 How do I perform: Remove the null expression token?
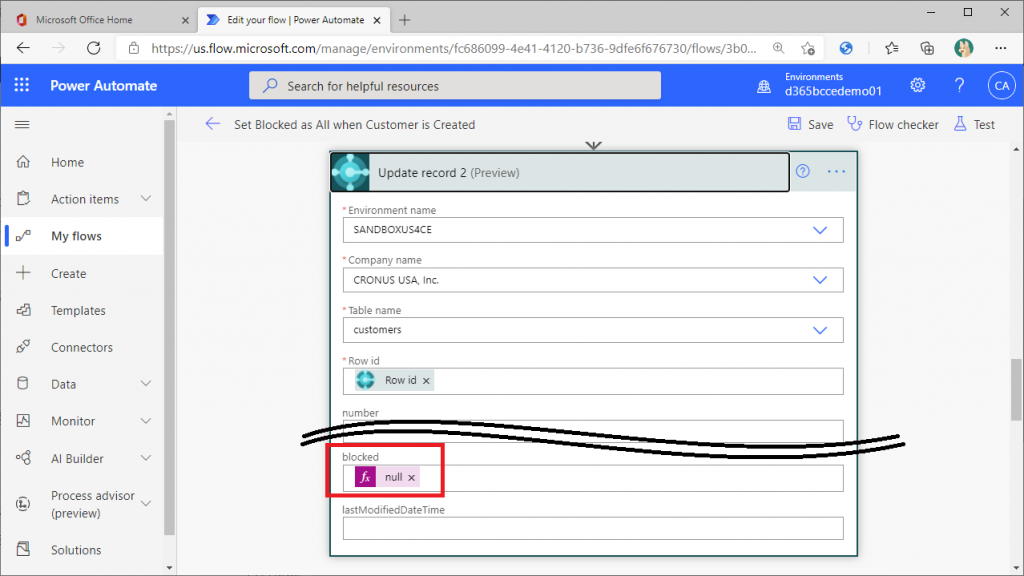411,477
